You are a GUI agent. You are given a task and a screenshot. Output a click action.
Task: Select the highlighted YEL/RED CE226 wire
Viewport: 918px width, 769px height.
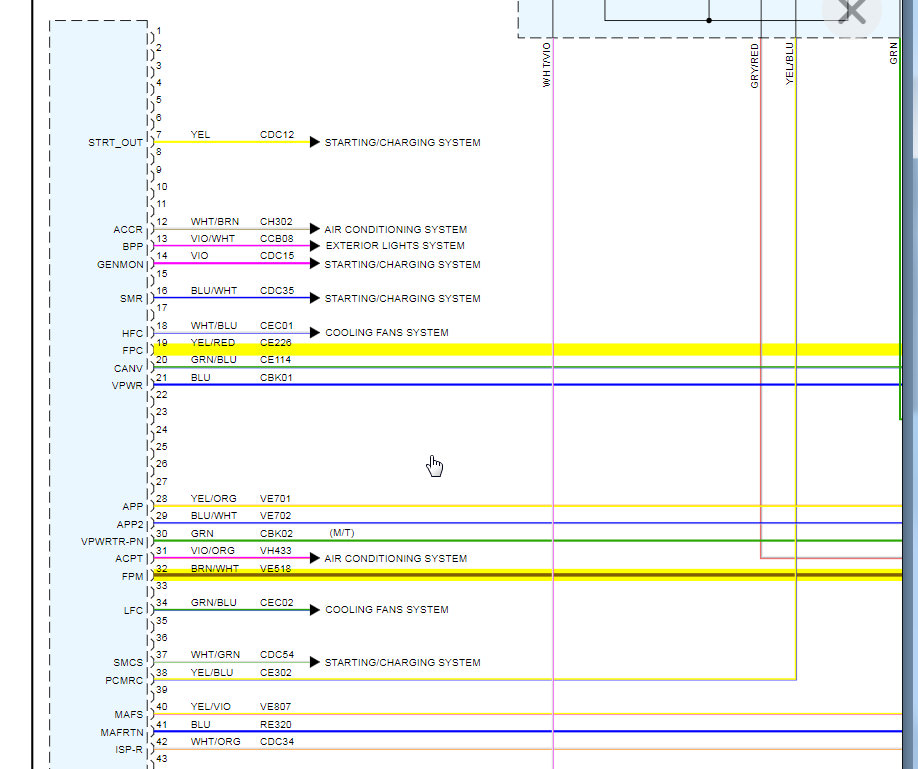pyautogui.click(x=527, y=350)
